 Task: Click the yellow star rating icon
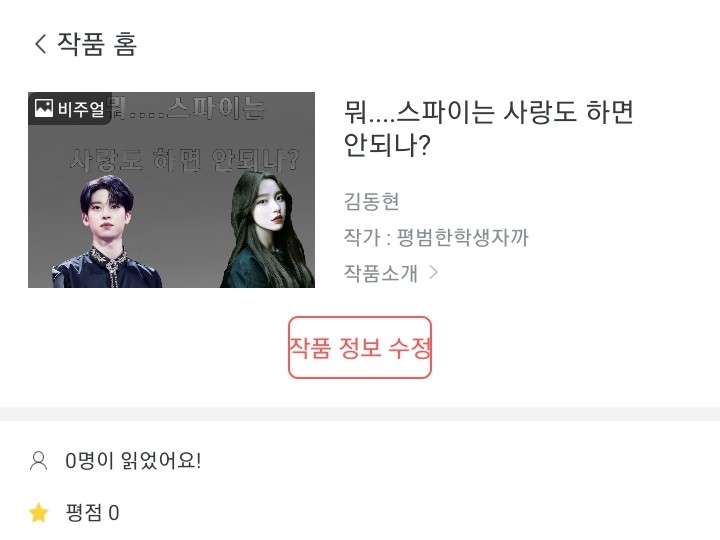coord(39,513)
